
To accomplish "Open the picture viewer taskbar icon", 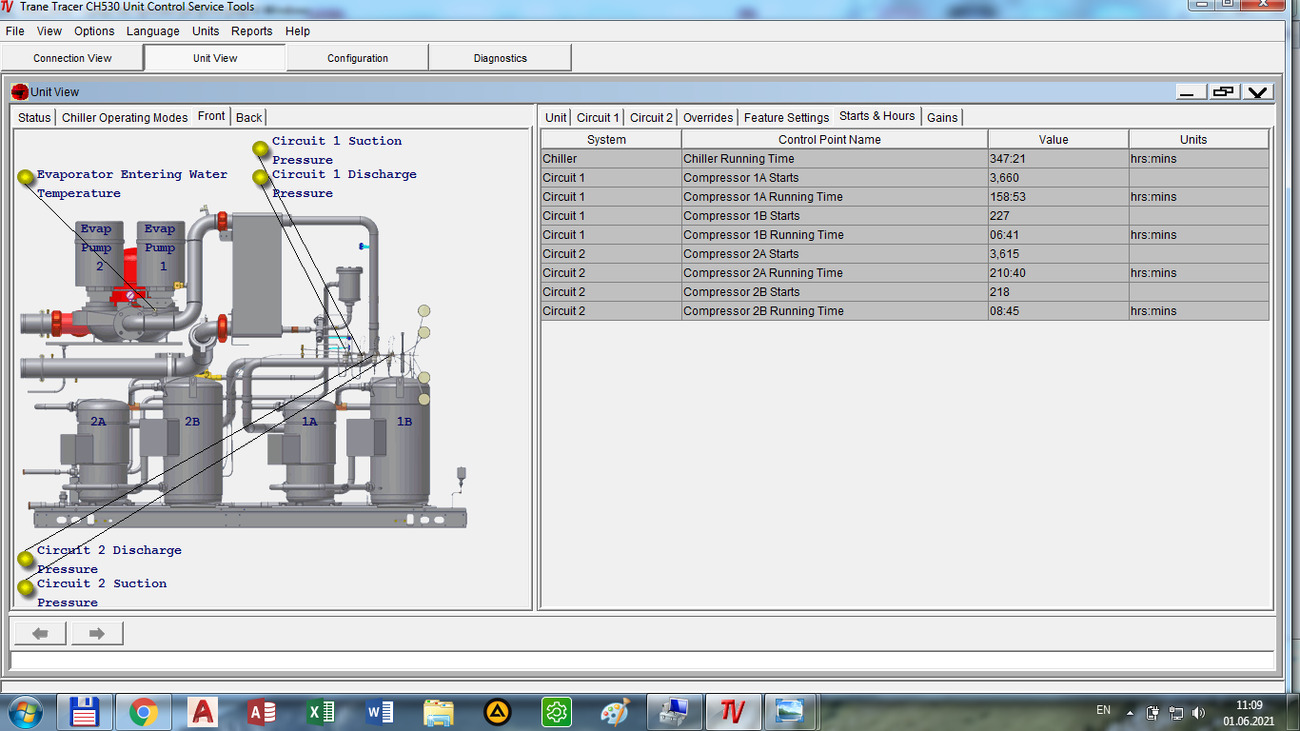I will 790,712.
